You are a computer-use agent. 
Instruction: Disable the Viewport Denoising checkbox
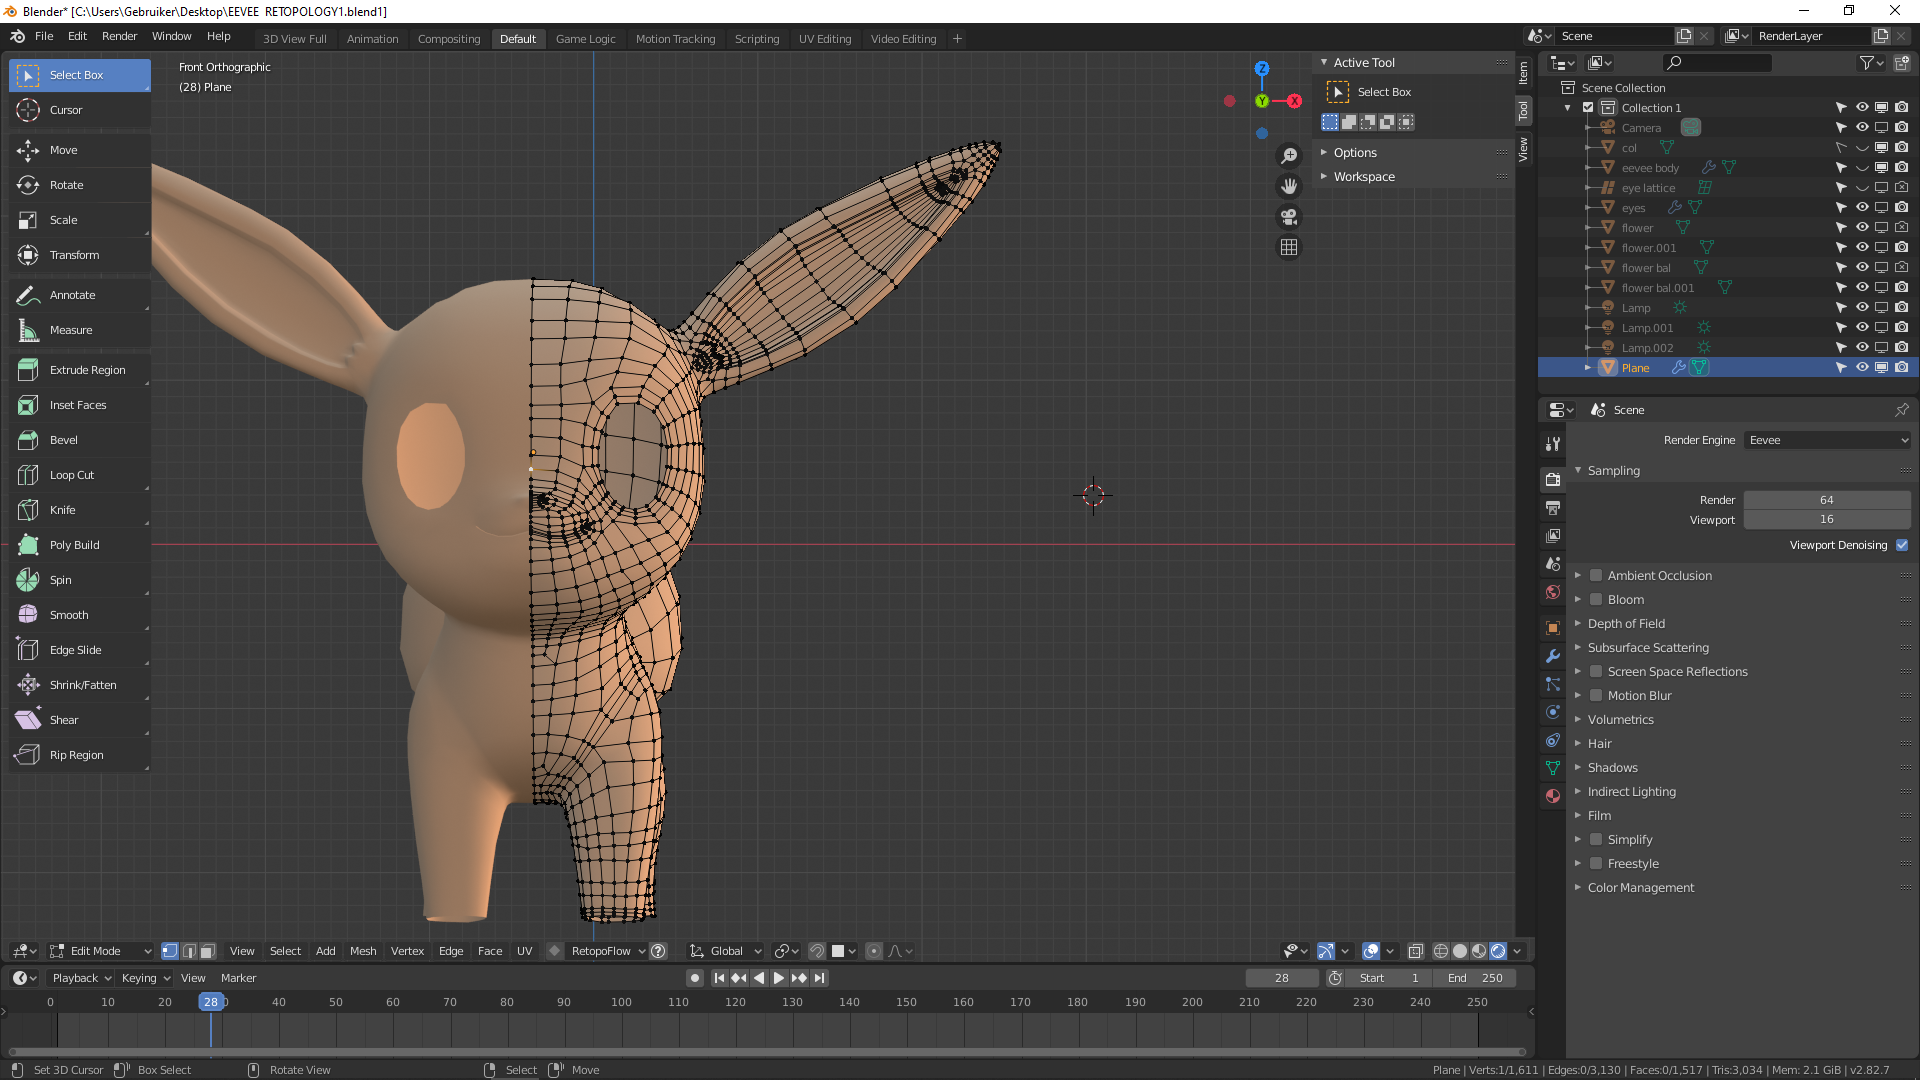click(1902, 545)
